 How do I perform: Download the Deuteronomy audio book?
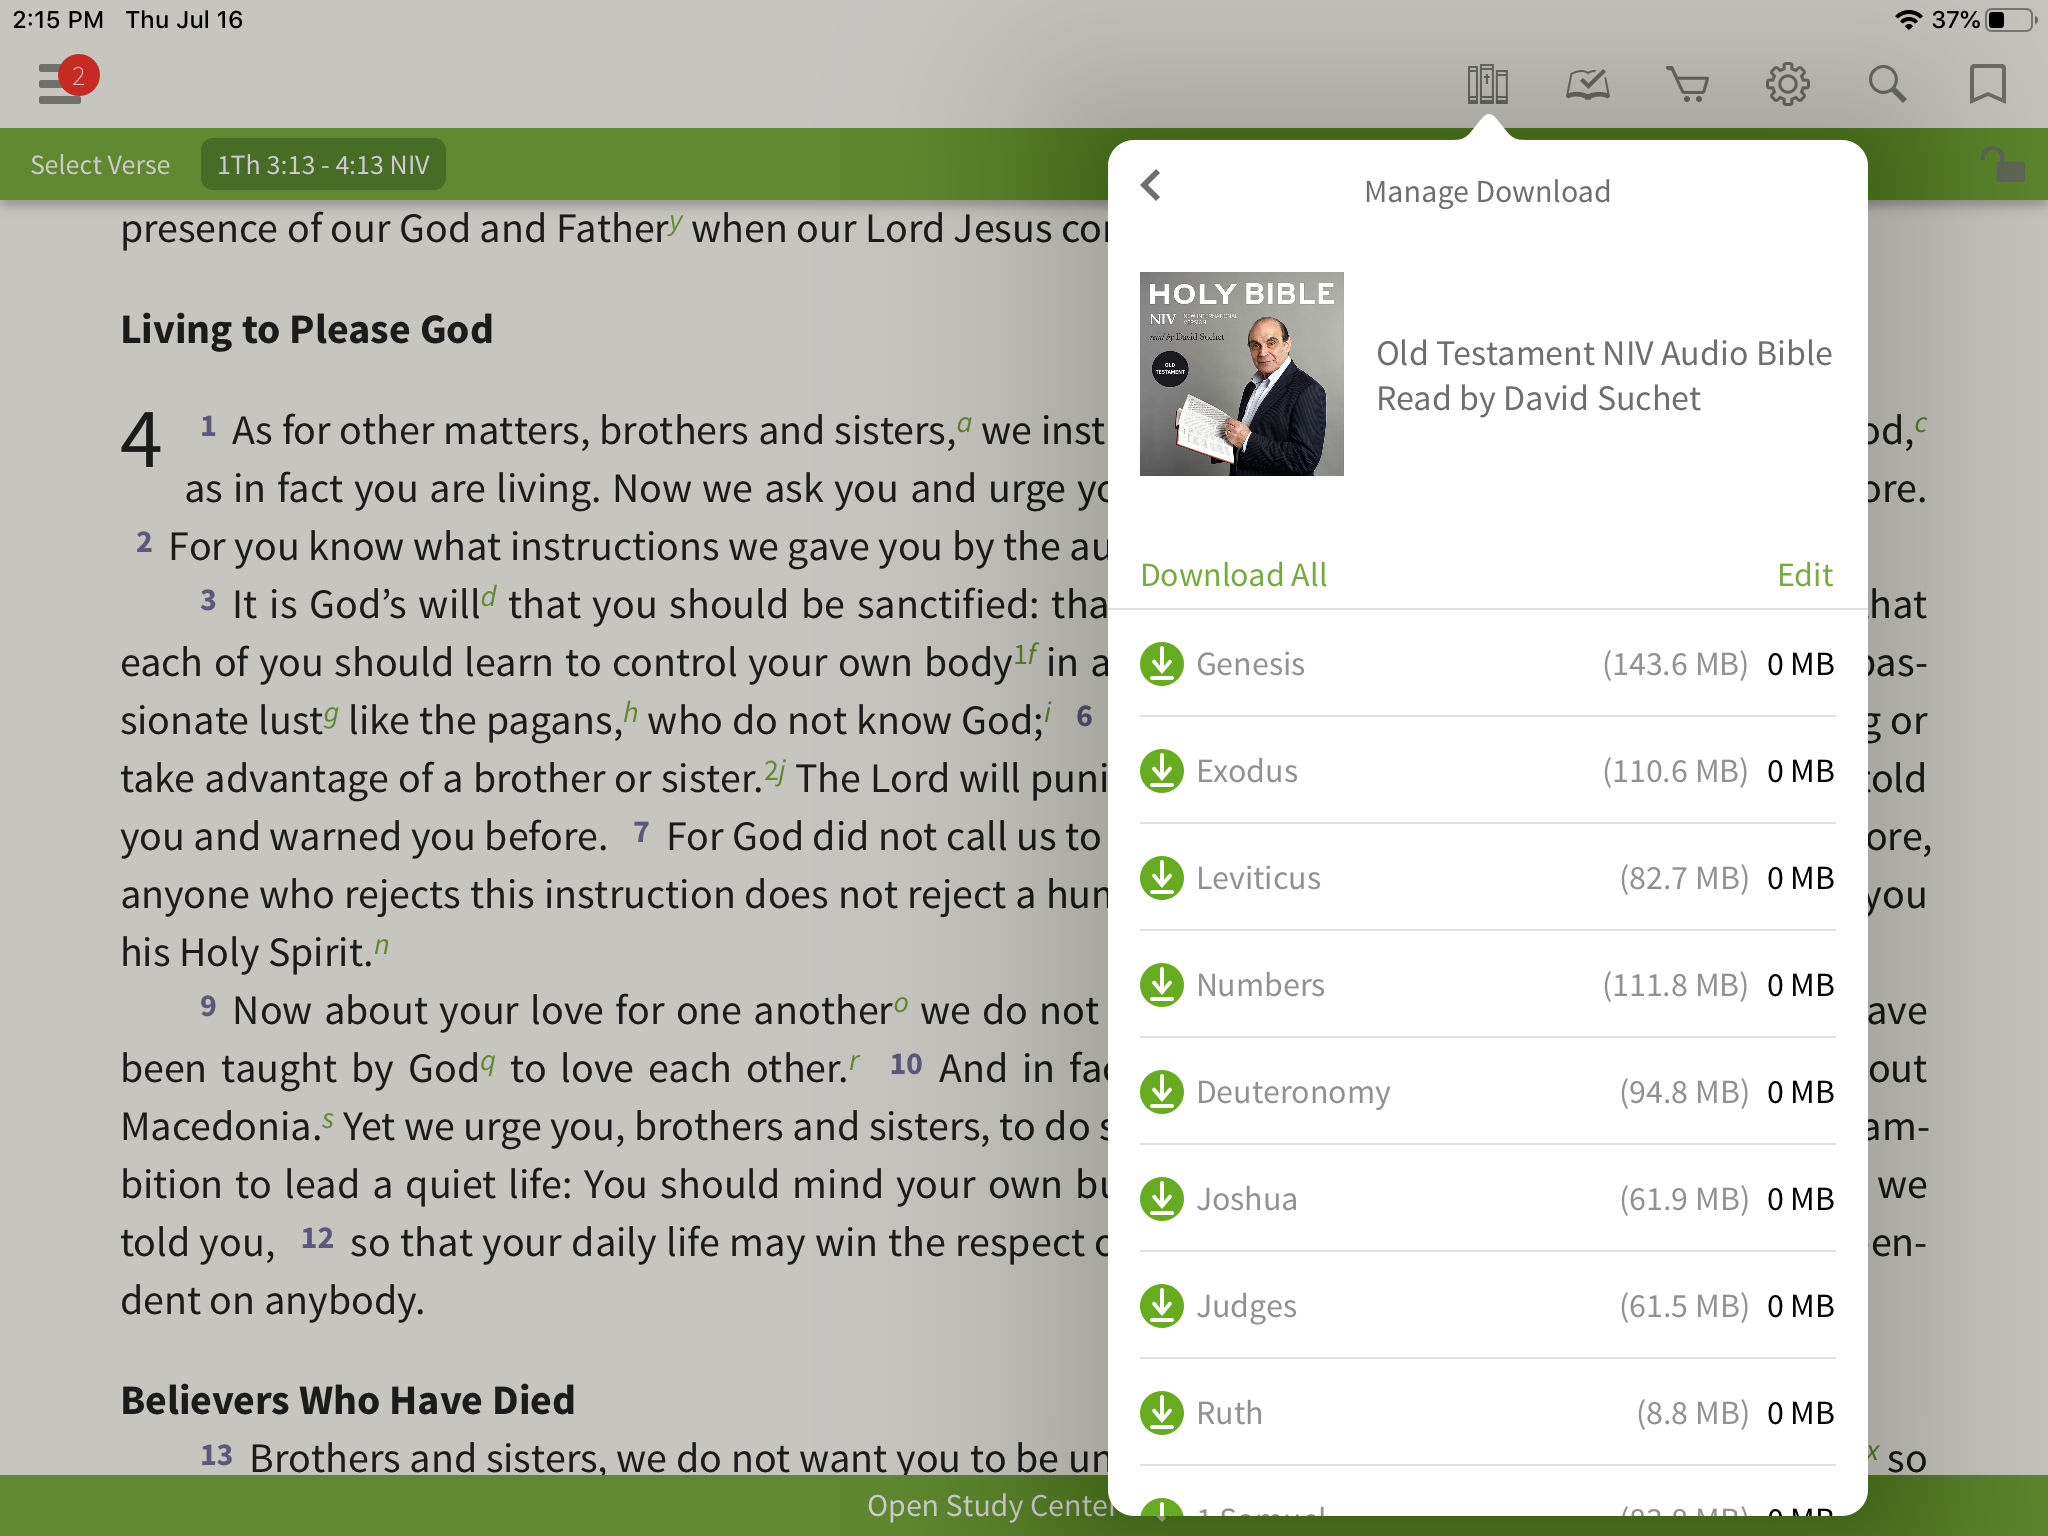click(x=1162, y=1092)
